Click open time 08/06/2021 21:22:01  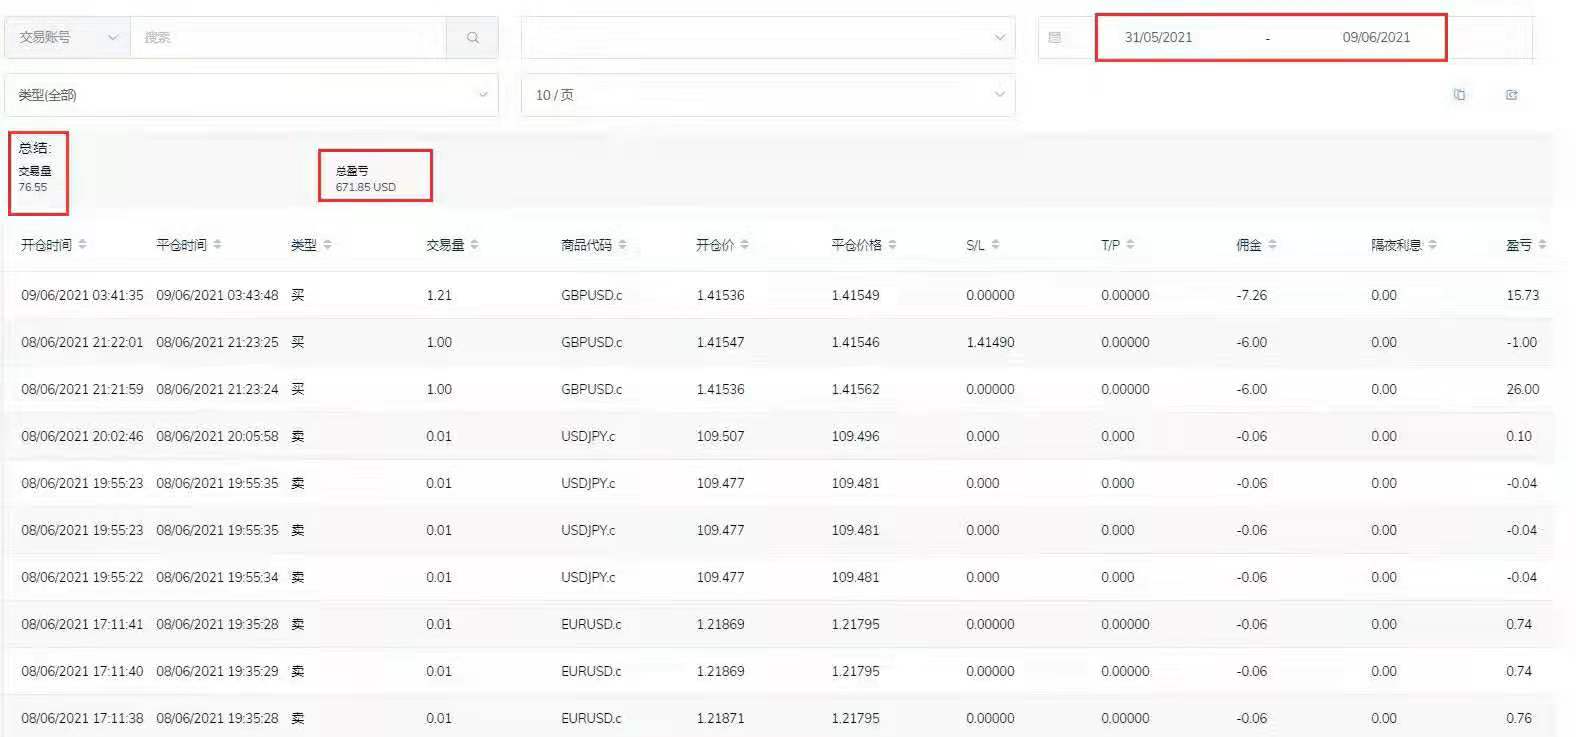point(82,343)
